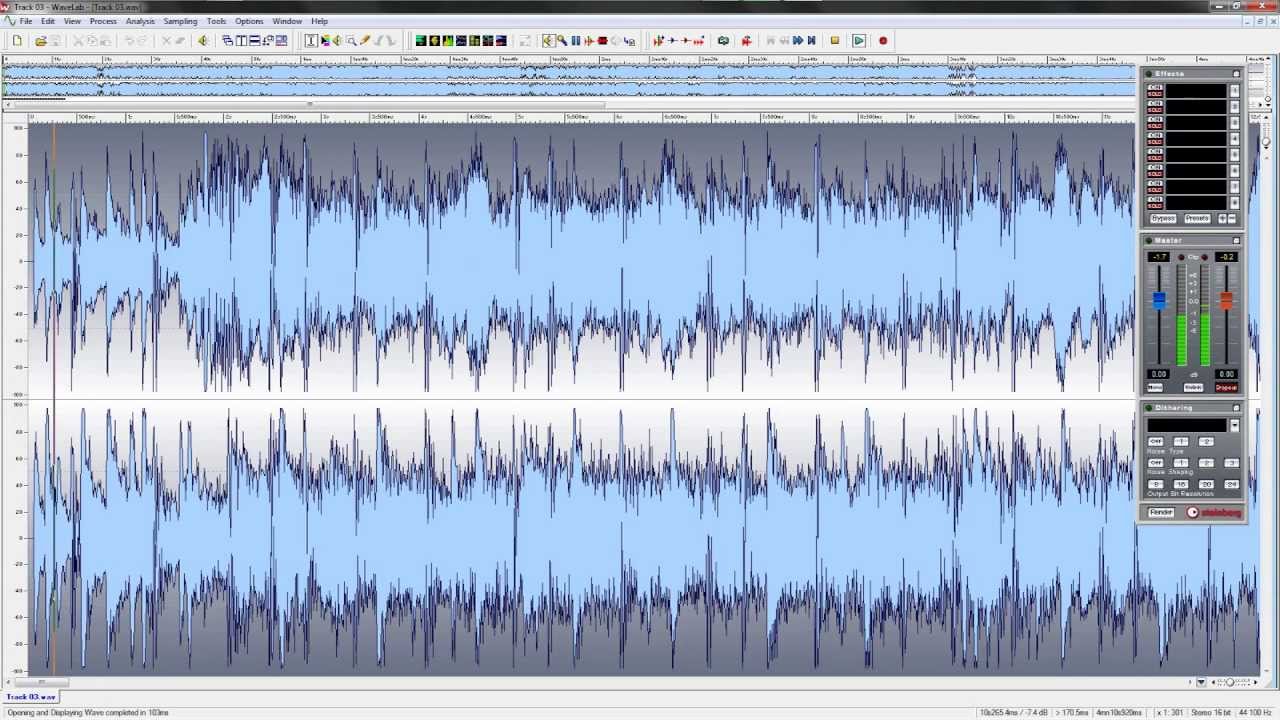Toggle the Master section power LED
The image size is (1280, 720).
click(1149, 241)
